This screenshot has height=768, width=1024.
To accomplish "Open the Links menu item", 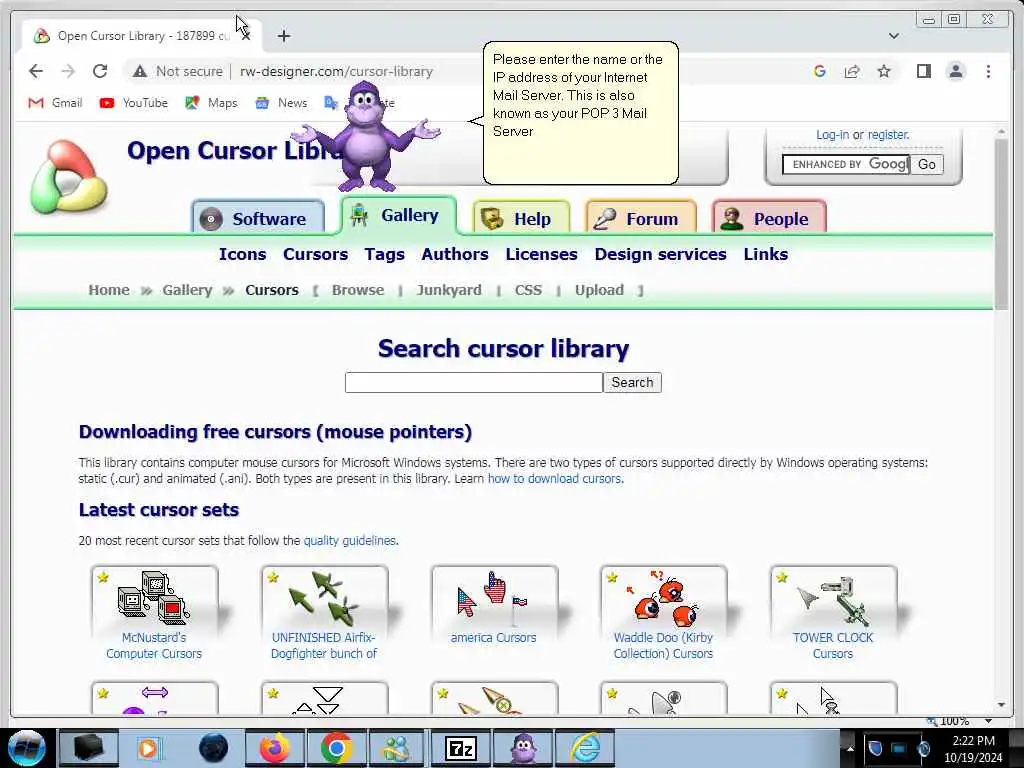I will tap(765, 254).
